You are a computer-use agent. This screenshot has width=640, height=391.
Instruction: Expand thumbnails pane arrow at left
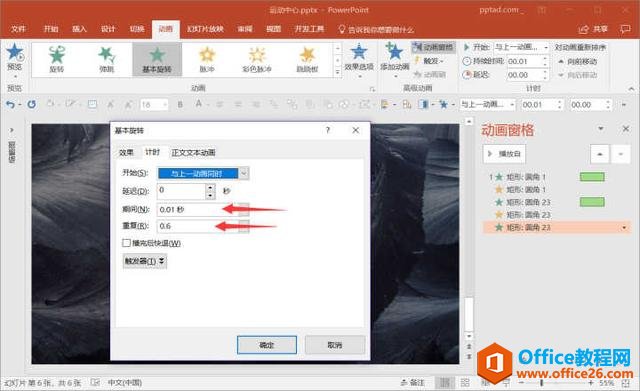(x=11, y=130)
